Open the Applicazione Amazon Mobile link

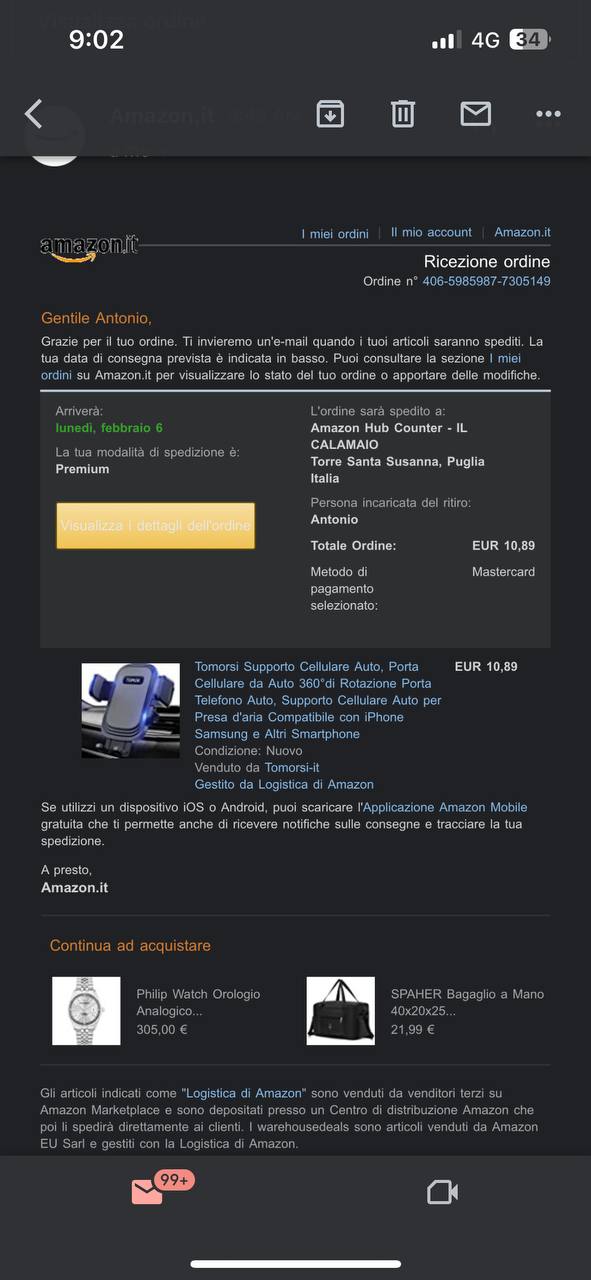click(445, 807)
